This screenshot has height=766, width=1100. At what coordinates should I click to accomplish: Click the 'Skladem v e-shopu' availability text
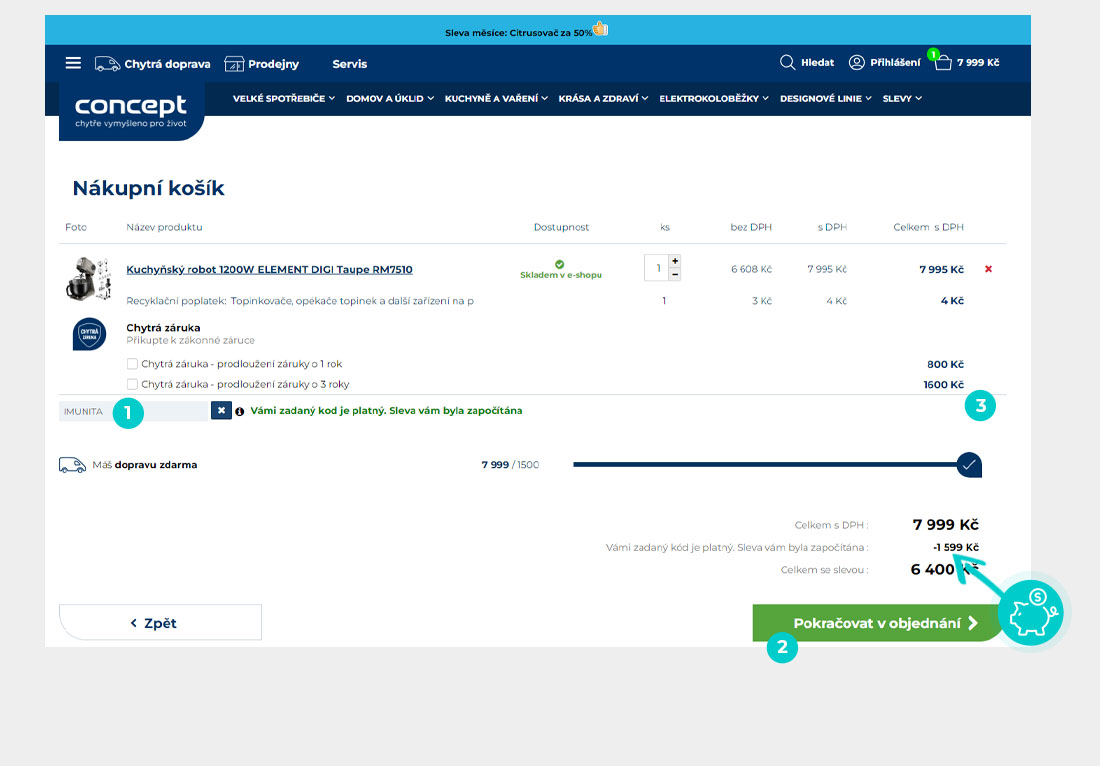pyautogui.click(x=561, y=275)
